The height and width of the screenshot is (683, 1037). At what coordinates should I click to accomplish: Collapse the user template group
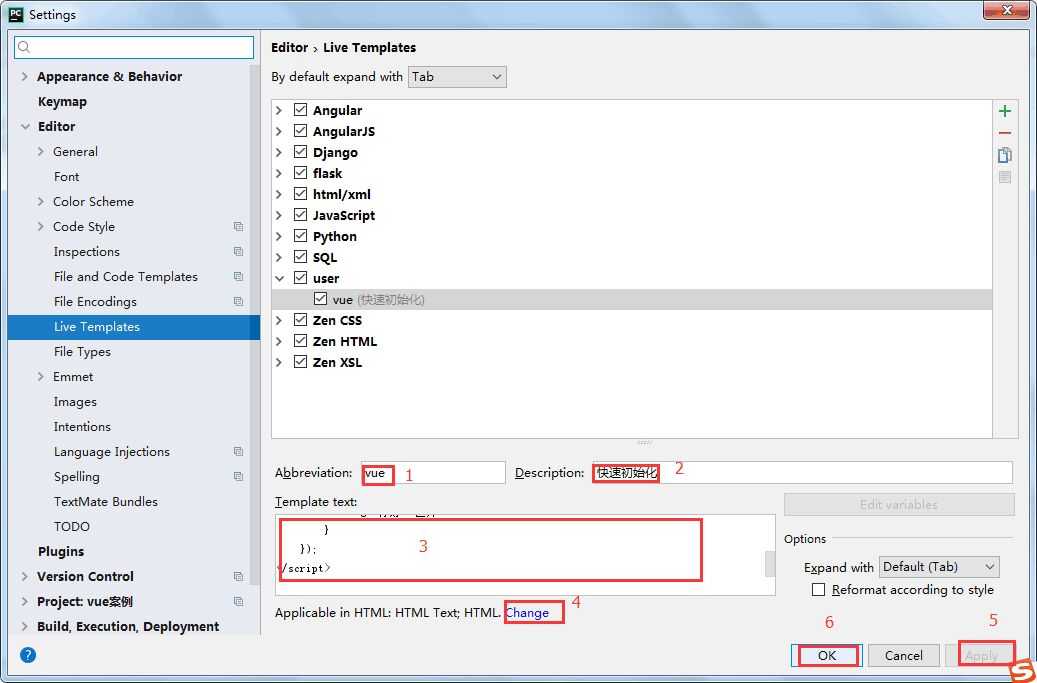[x=279, y=278]
